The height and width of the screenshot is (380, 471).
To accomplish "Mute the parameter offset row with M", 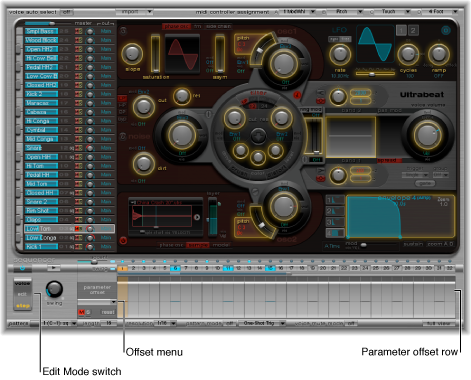I will click(x=81, y=312).
